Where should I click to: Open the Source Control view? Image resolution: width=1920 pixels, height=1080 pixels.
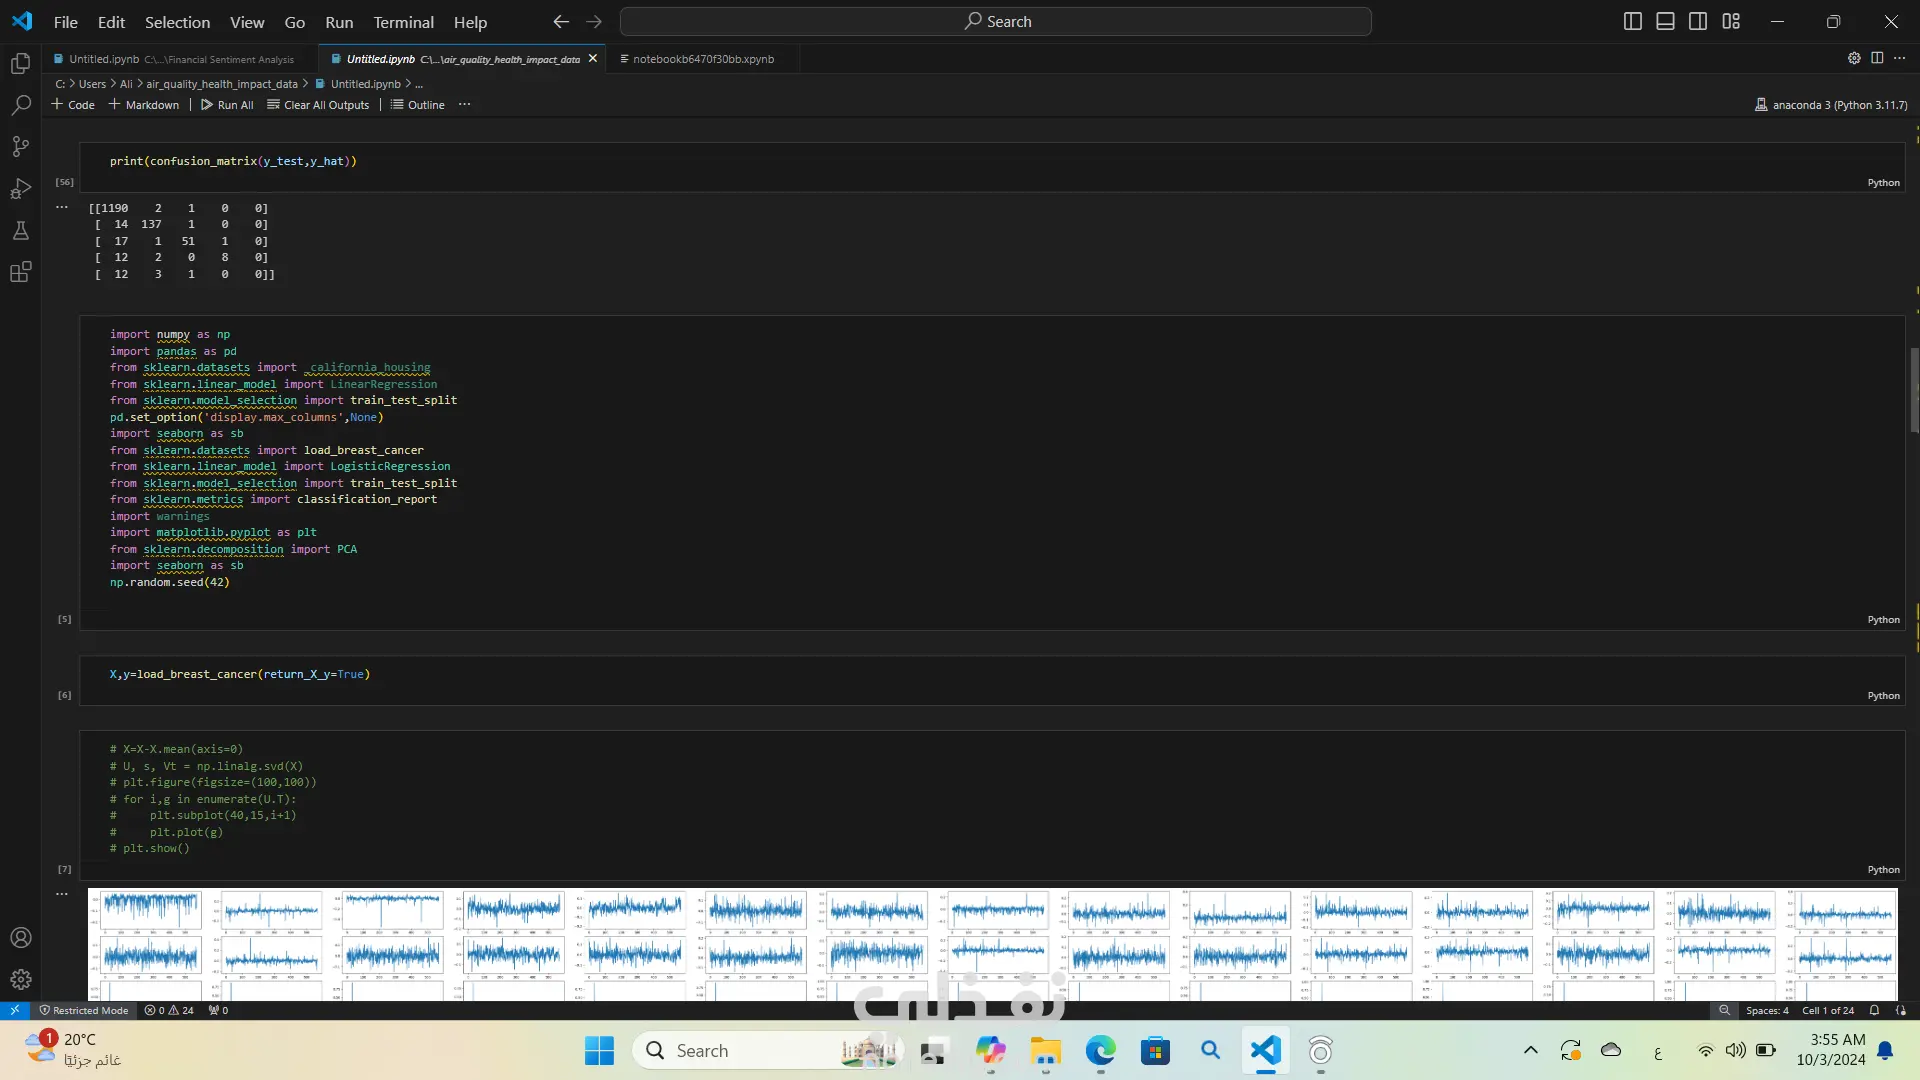point(20,147)
